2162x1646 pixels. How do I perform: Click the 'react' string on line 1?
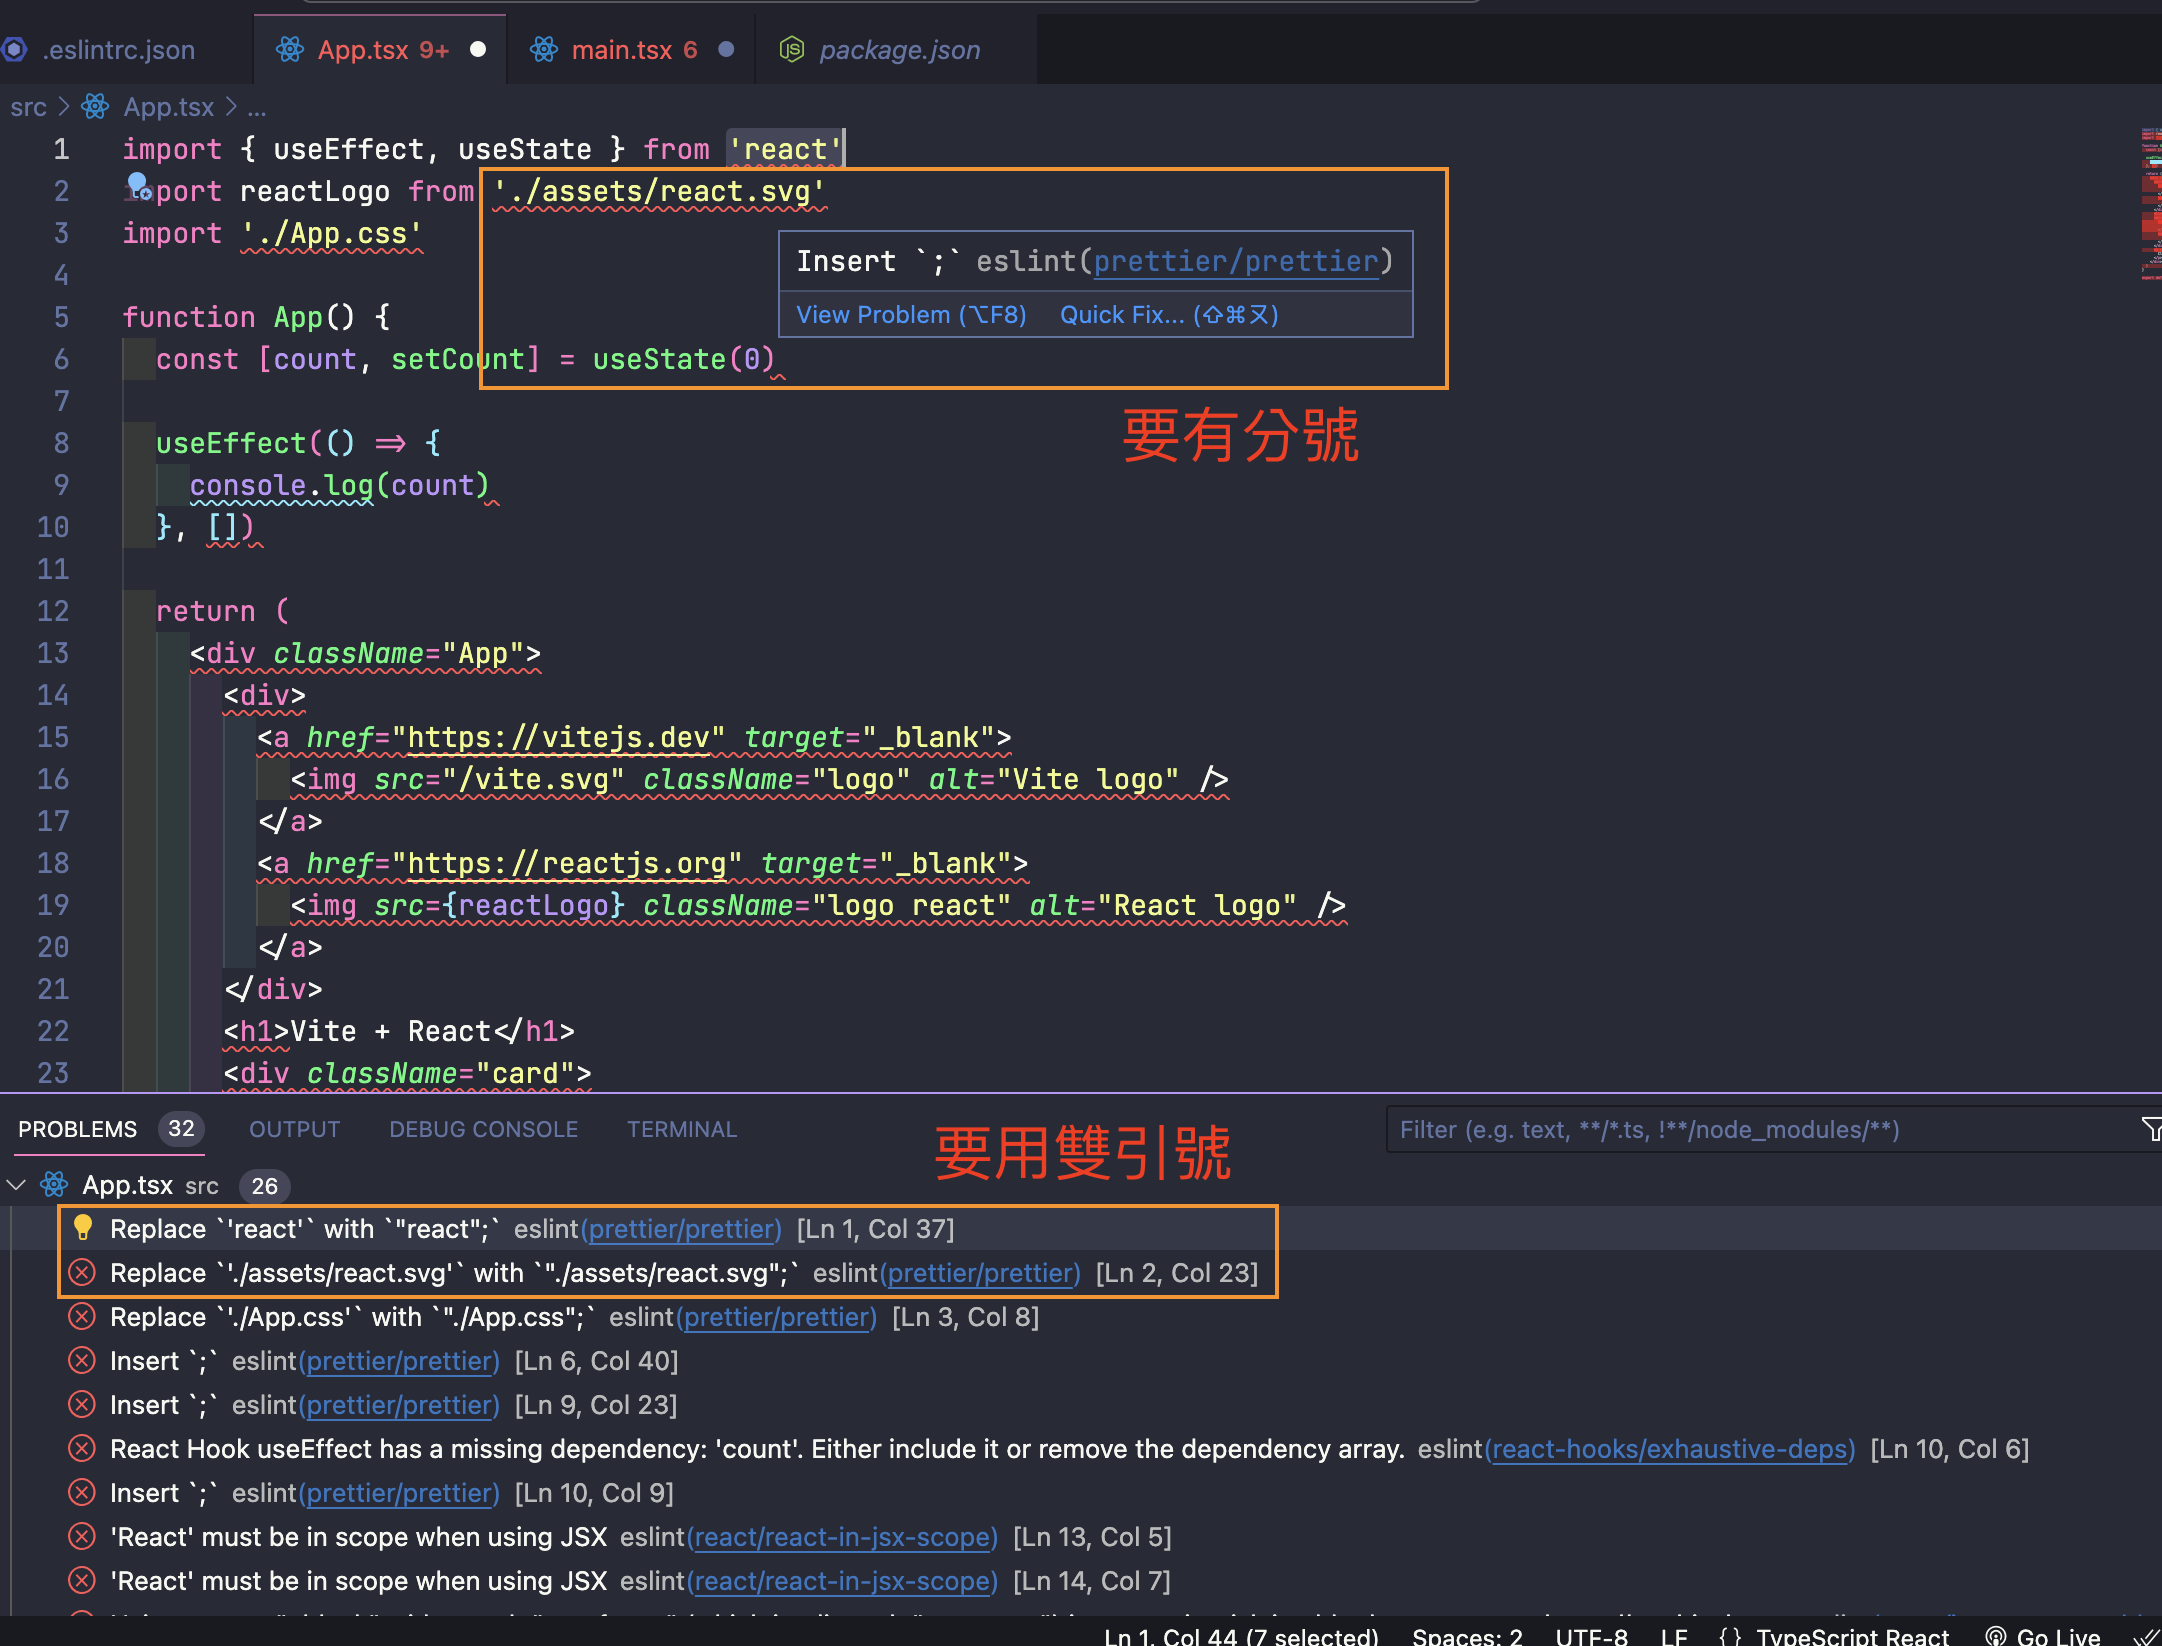click(785, 149)
